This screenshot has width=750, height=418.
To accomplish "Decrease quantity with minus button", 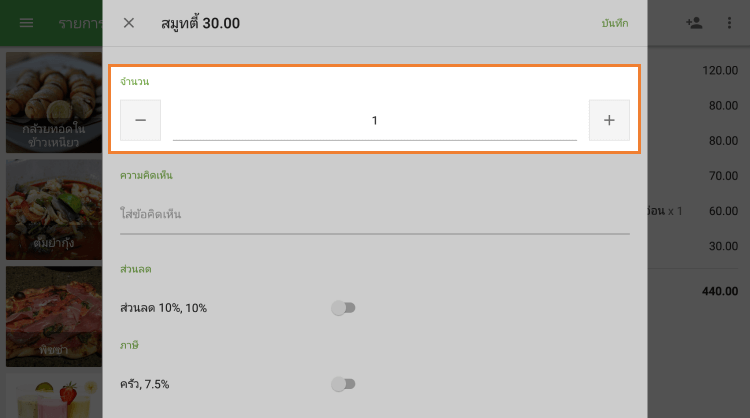I will point(140,120).
